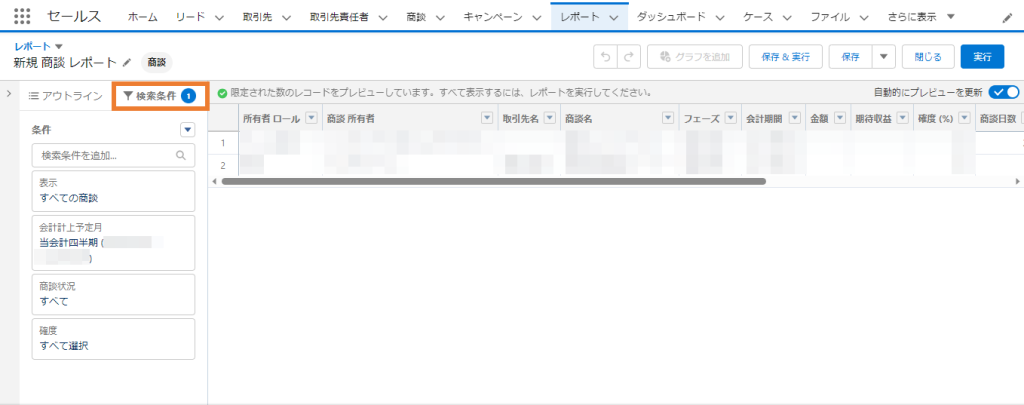Open the 商談名 column menu
The image size is (1024, 405).
668,118
